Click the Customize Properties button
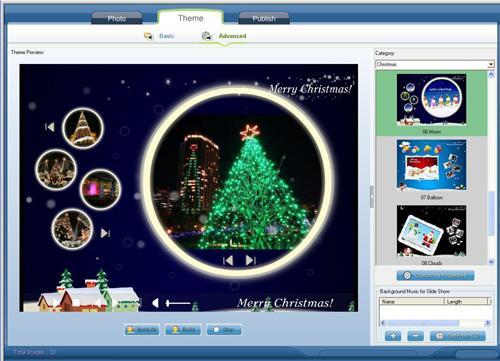This screenshot has height=361, width=500. tap(435, 276)
